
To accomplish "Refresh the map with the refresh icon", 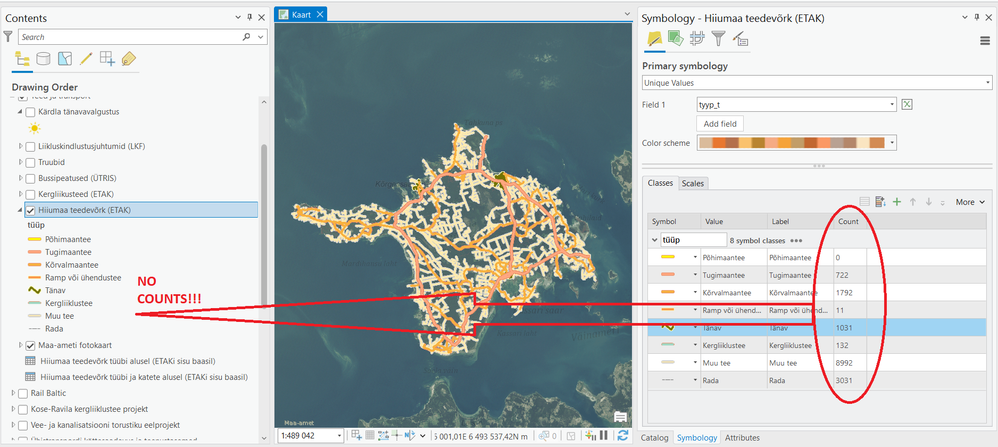I will click(624, 435).
